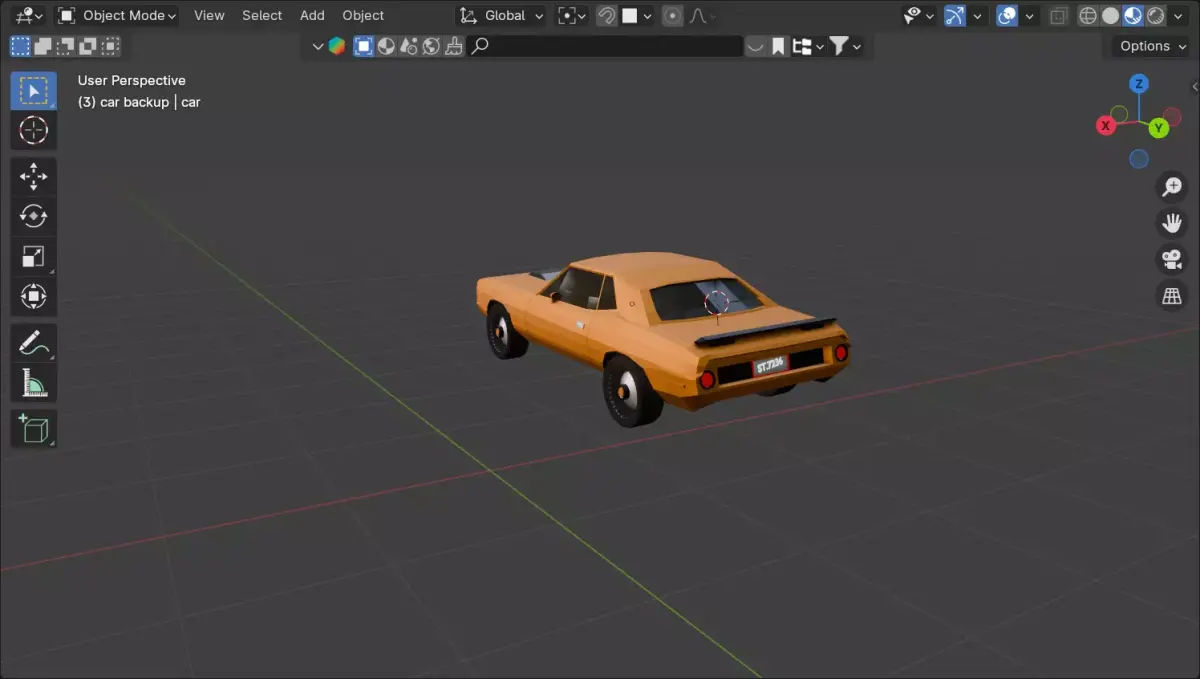Click the colorful hexagon library icon
Image resolution: width=1200 pixels, height=679 pixels.
tap(337, 46)
